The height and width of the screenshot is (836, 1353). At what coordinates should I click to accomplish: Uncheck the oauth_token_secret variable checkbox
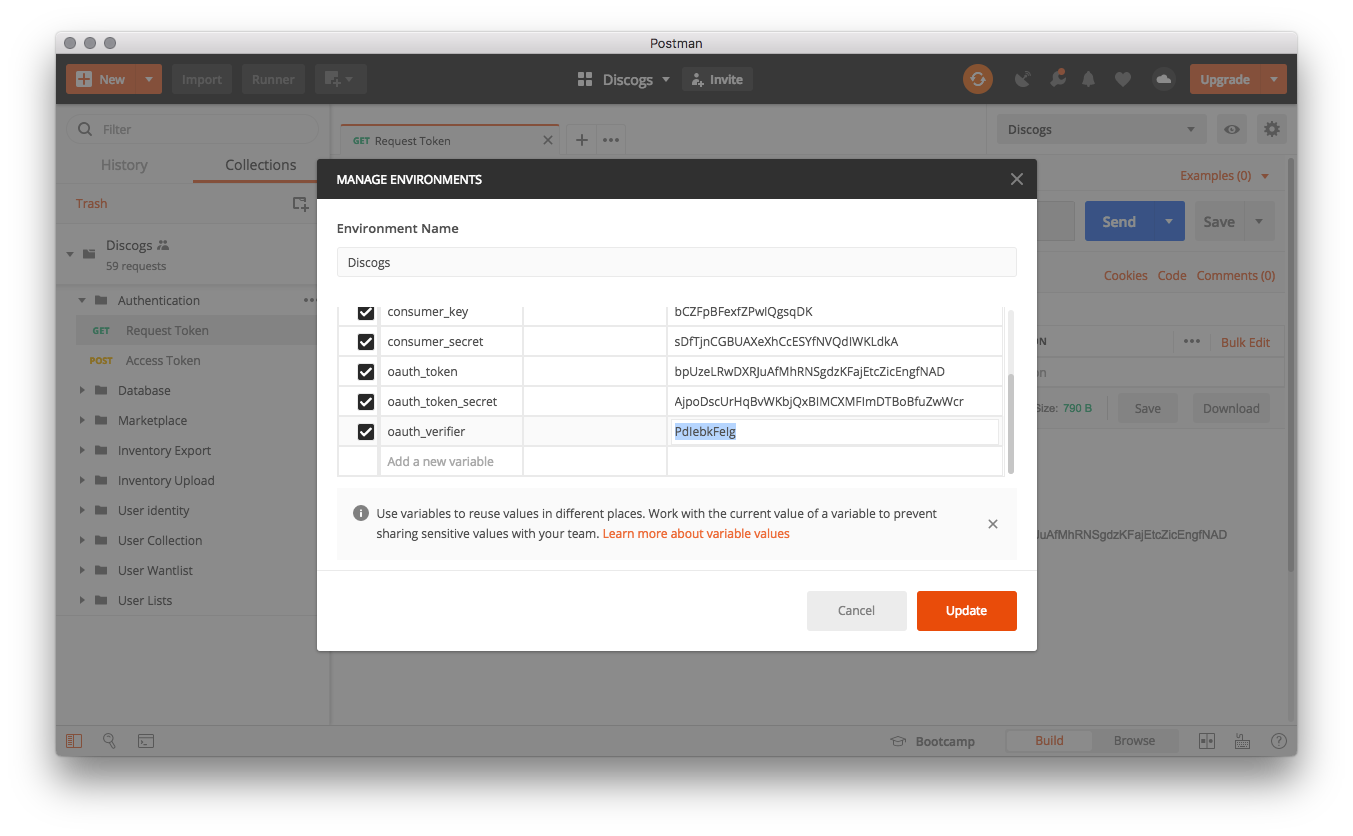coord(366,402)
